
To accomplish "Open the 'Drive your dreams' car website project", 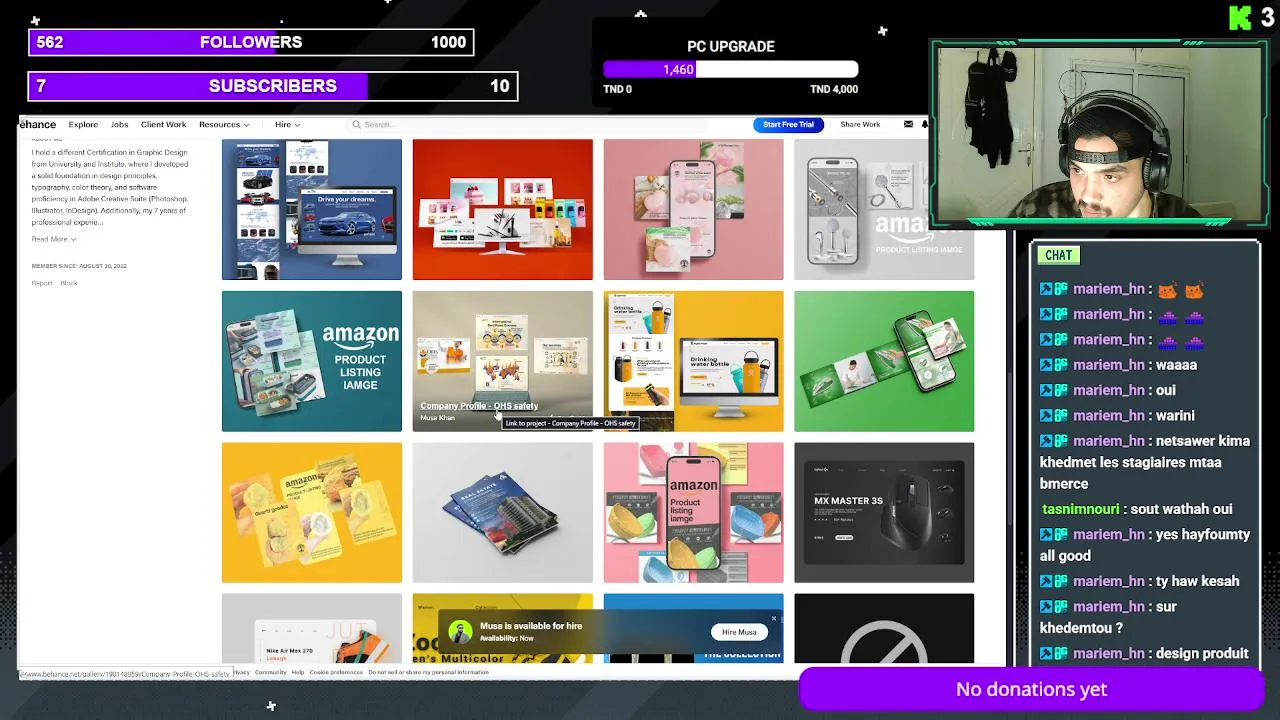I will point(312,209).
